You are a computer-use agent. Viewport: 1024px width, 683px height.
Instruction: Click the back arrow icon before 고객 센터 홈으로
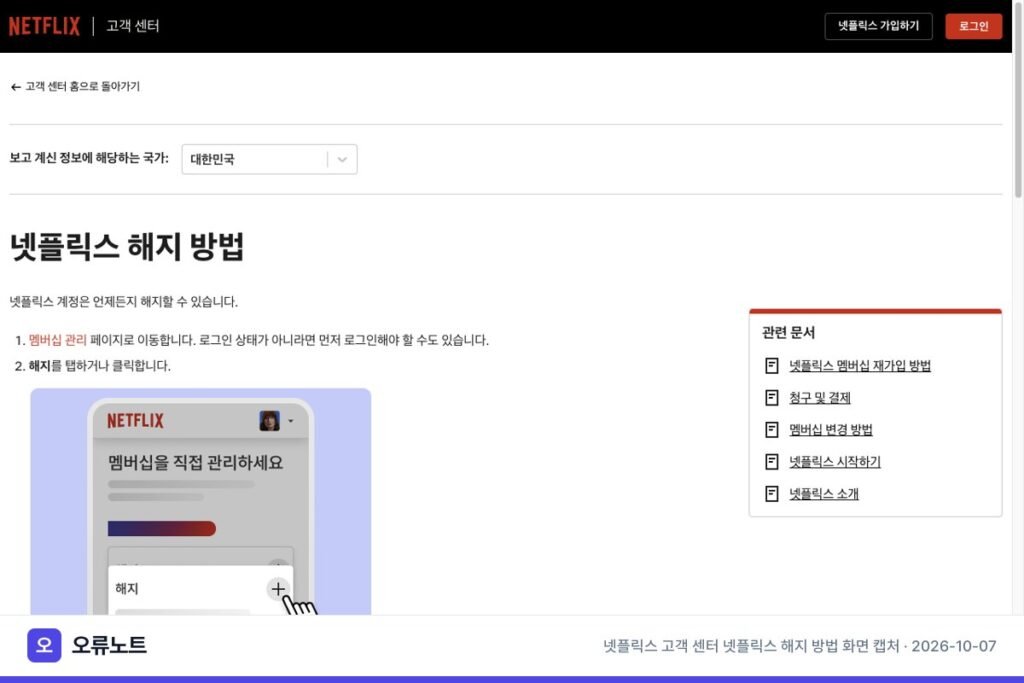point(16,87)
